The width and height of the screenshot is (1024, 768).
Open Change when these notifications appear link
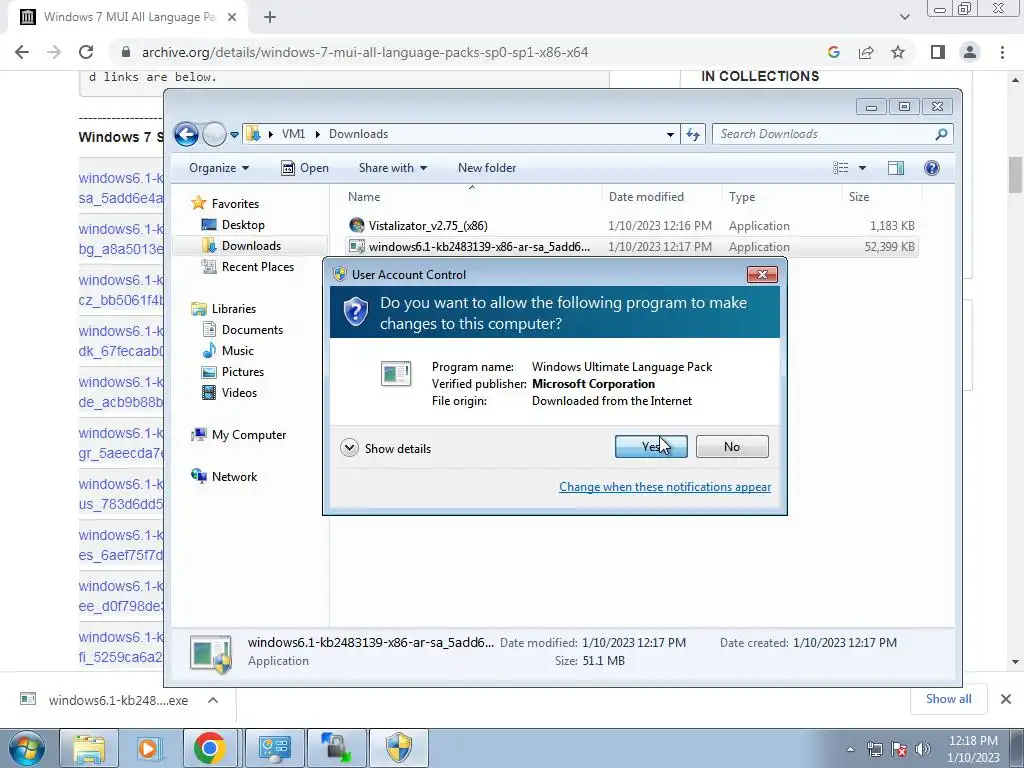pos(665,487)
